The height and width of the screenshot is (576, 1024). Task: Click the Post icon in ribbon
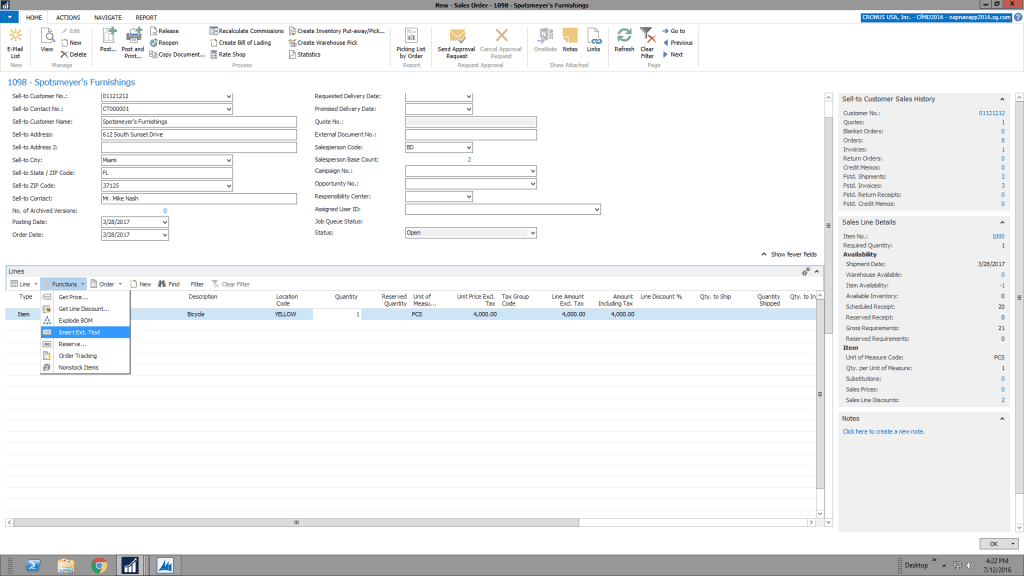pos(108,38)
